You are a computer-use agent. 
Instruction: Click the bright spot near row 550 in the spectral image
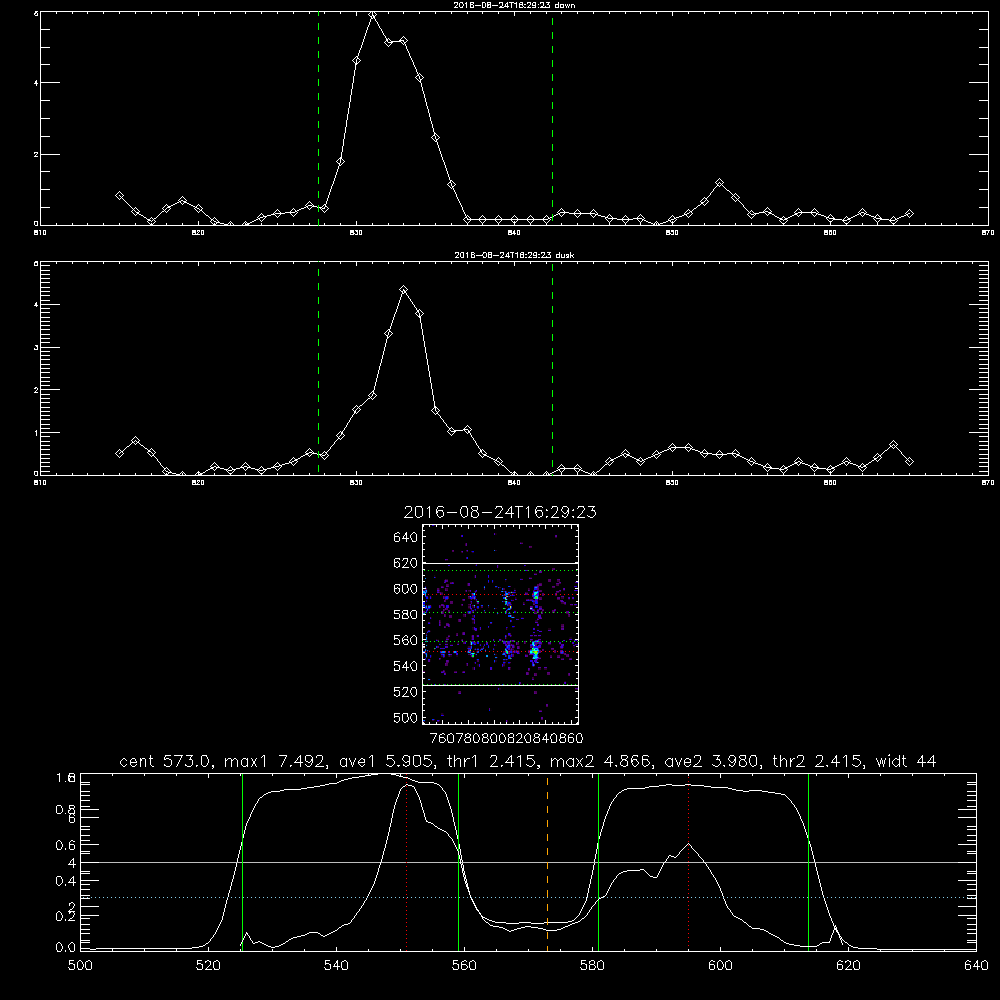click(535, 652)
